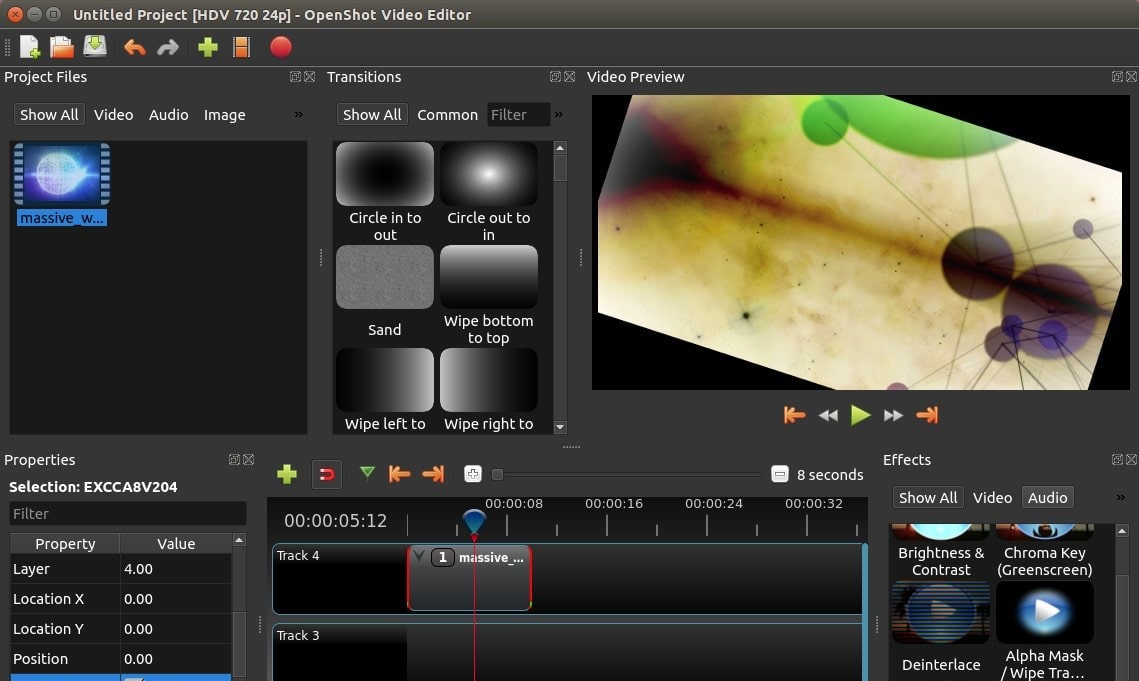Click Transitions scrollbar down arrow

(x=560, y=427)
